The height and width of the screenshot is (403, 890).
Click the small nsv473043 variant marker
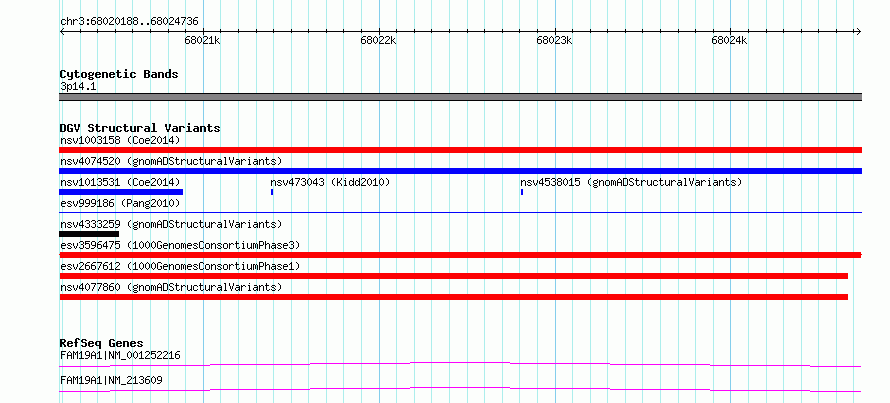point(272,192)
